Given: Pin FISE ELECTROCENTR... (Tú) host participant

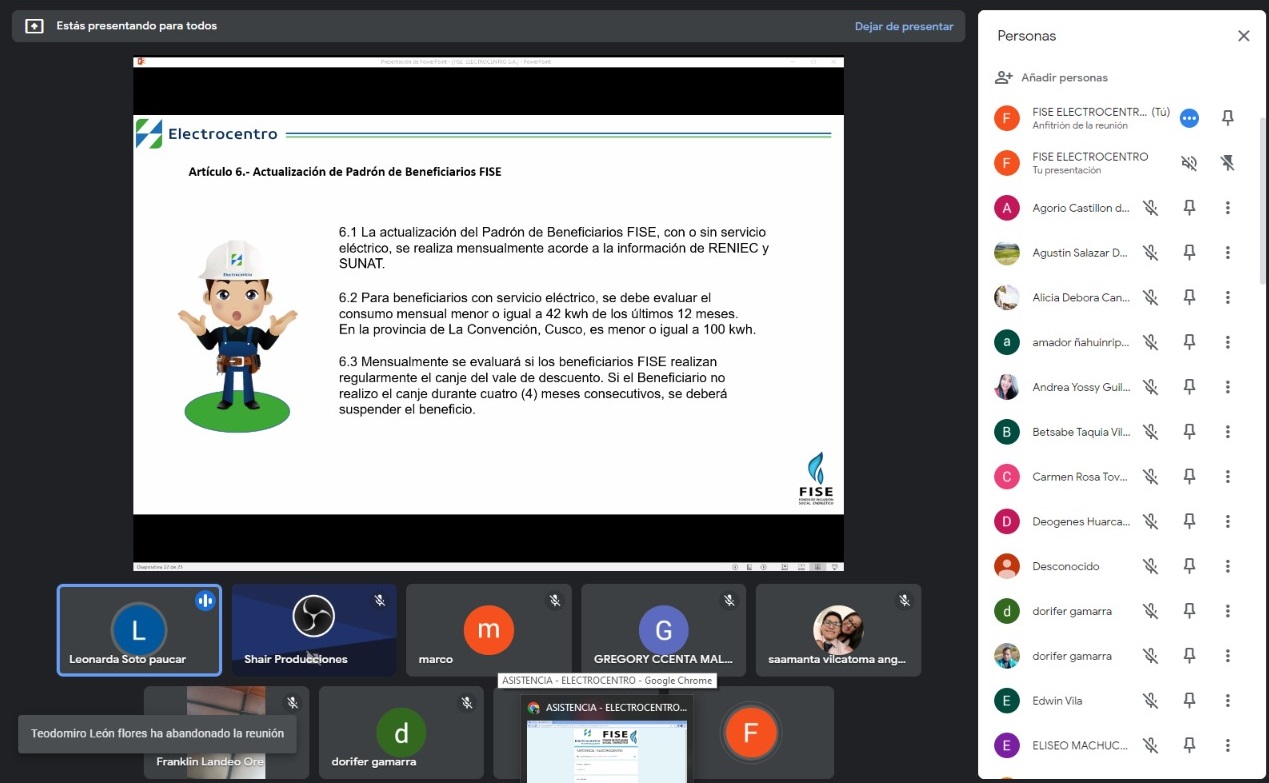Looking at the screenshot, I should pyautogui.click(x=1228, y=118).
